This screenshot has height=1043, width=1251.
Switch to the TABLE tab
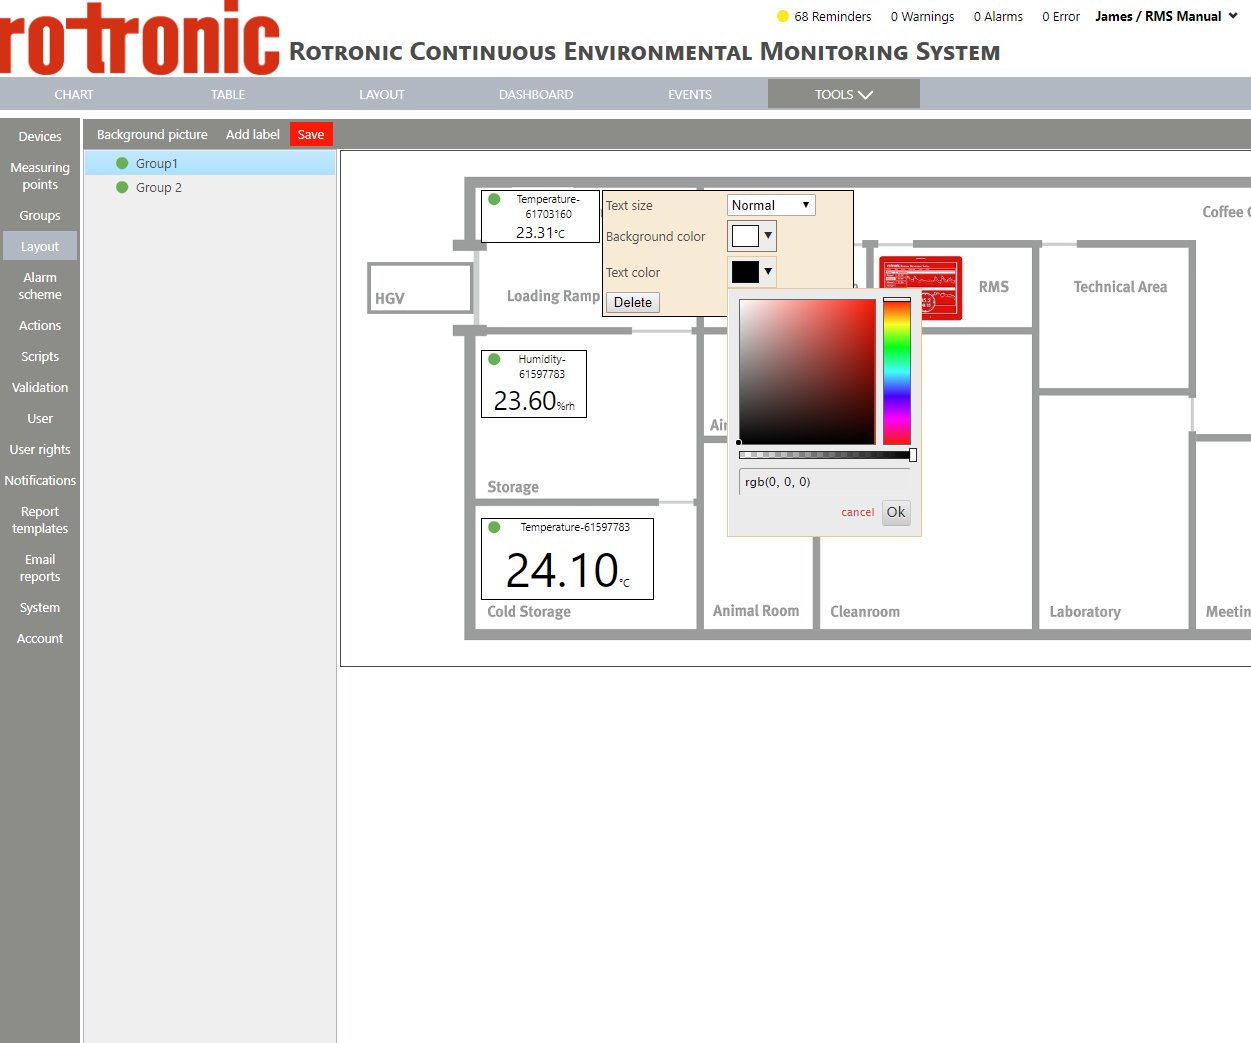pos(228,94)
